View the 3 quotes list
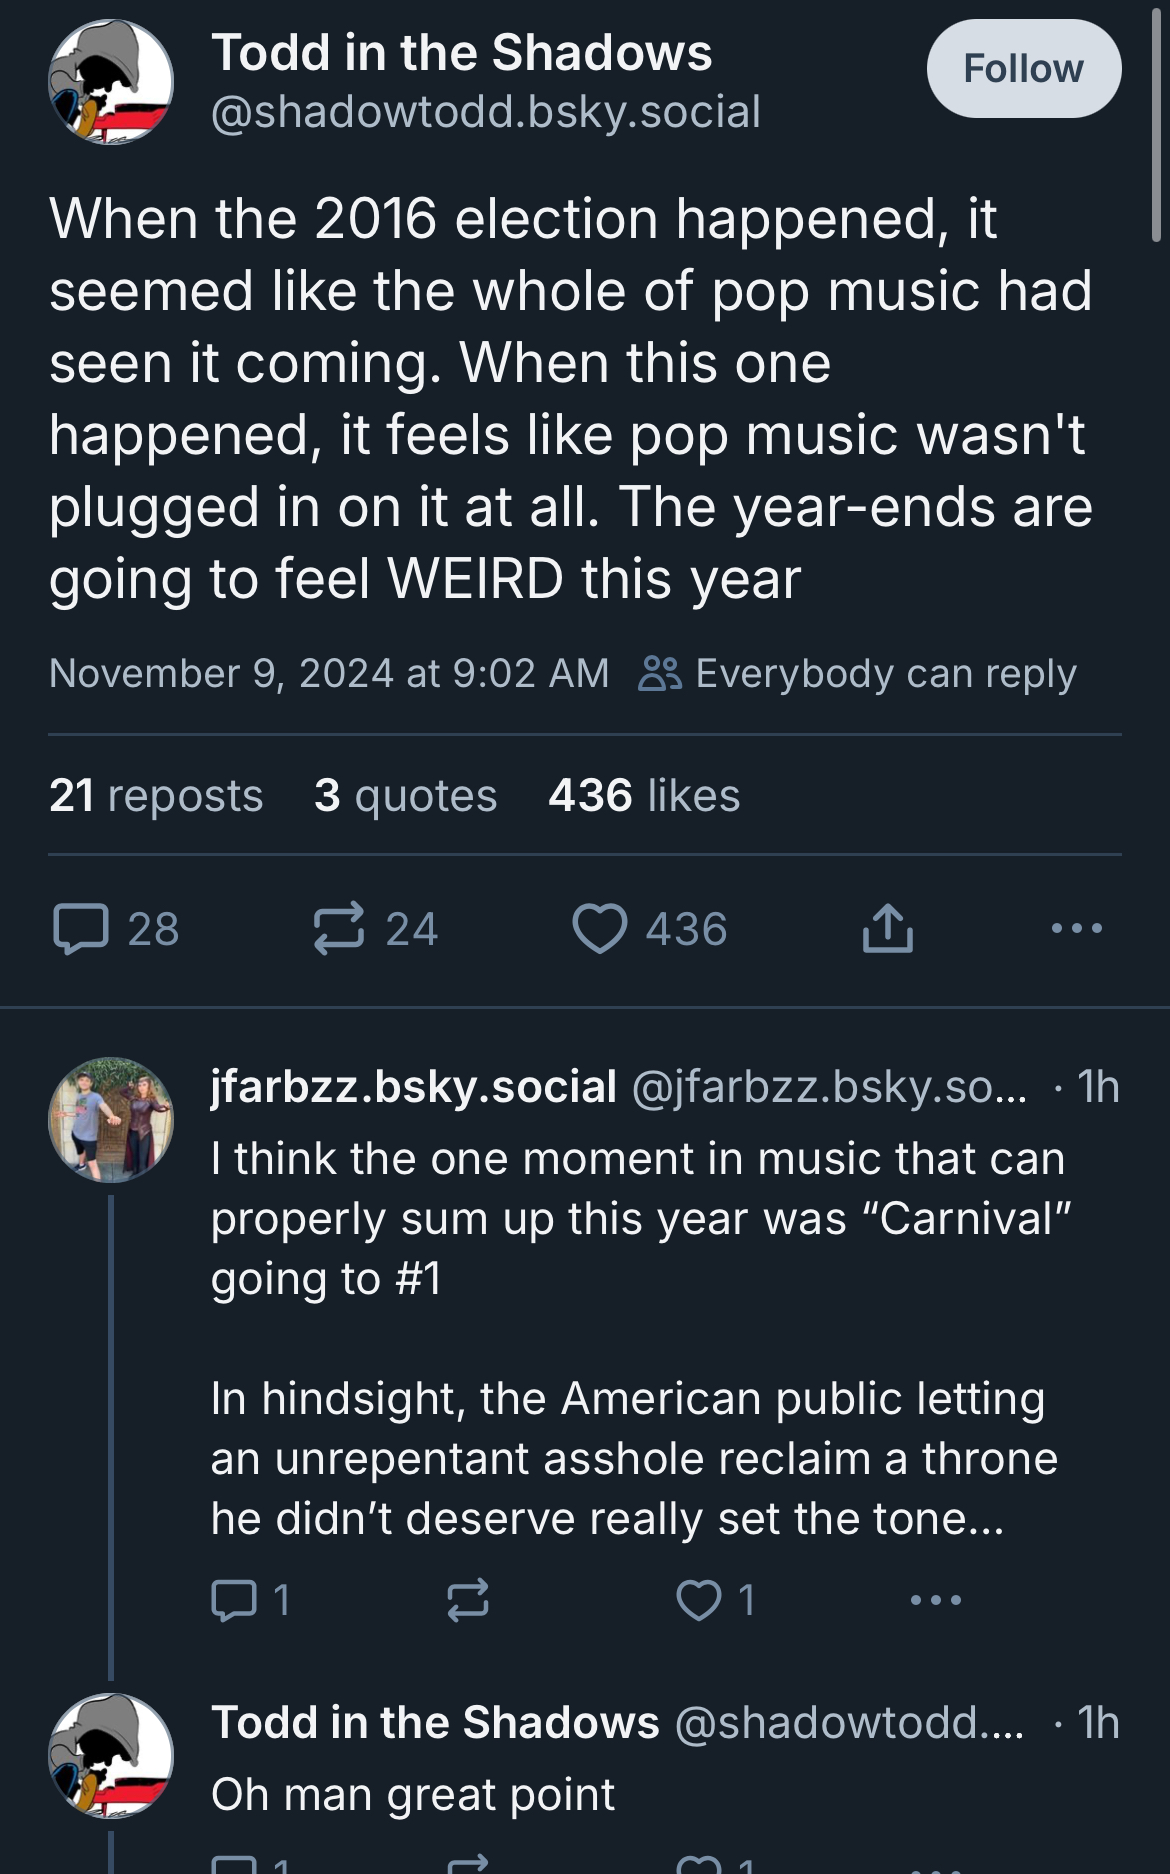 pyautogui.click(x=405, y=796)
